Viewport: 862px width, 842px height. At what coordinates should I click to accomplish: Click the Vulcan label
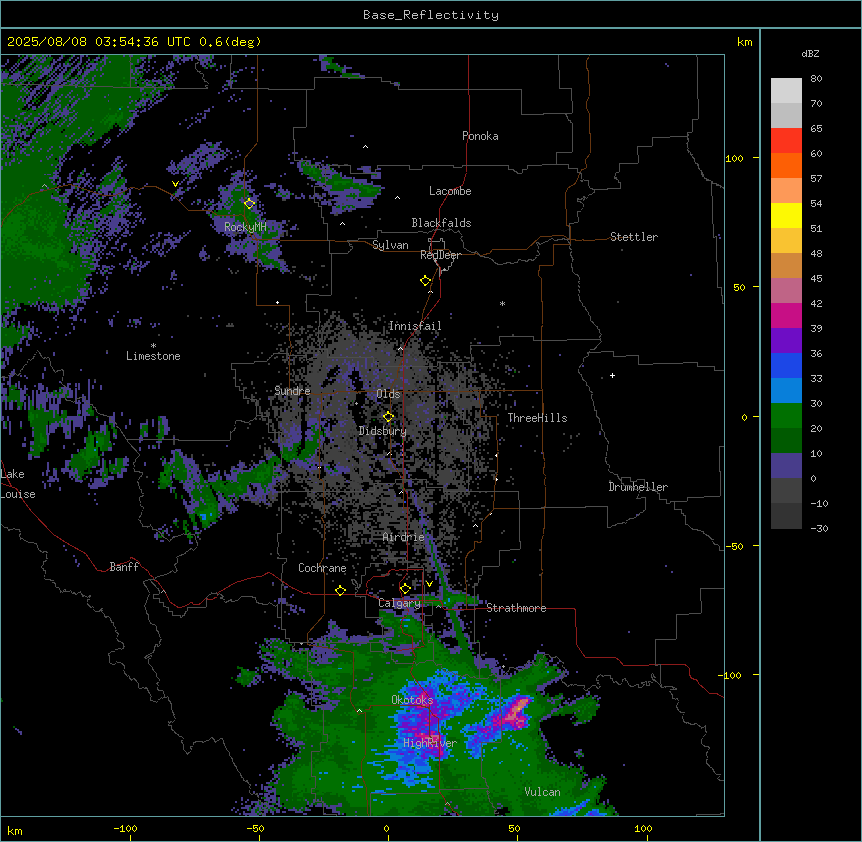(543, 792)
